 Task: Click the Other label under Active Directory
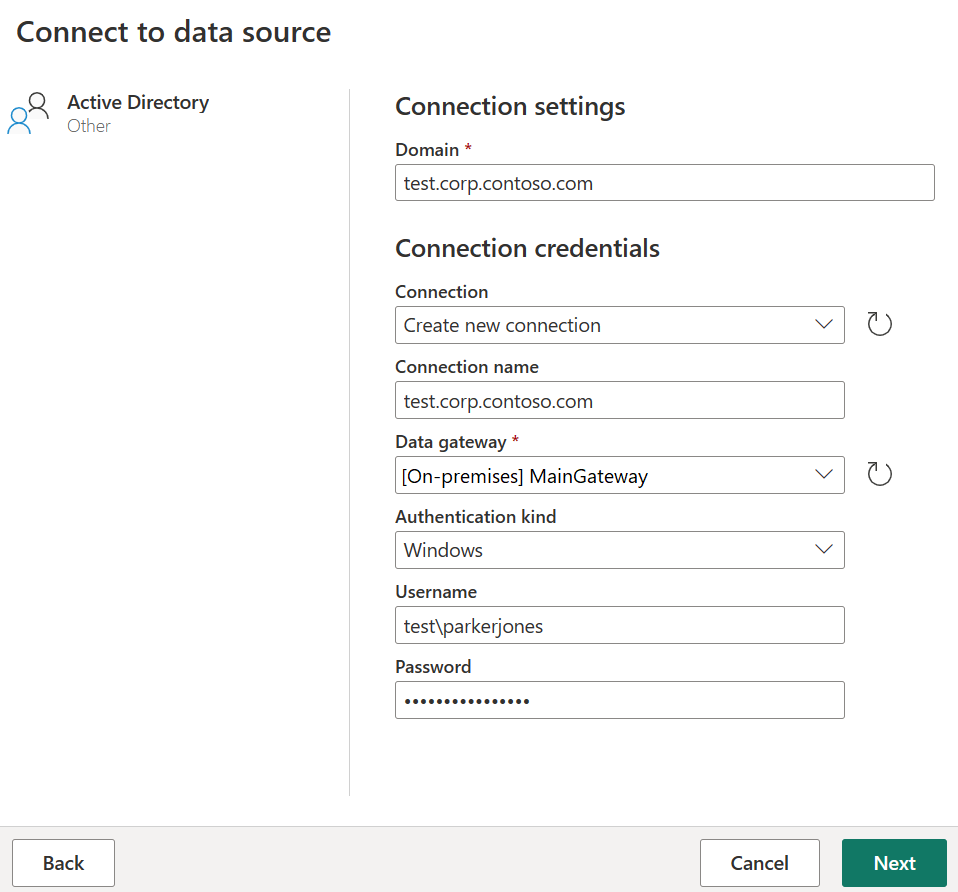click(x=88, y=125)
